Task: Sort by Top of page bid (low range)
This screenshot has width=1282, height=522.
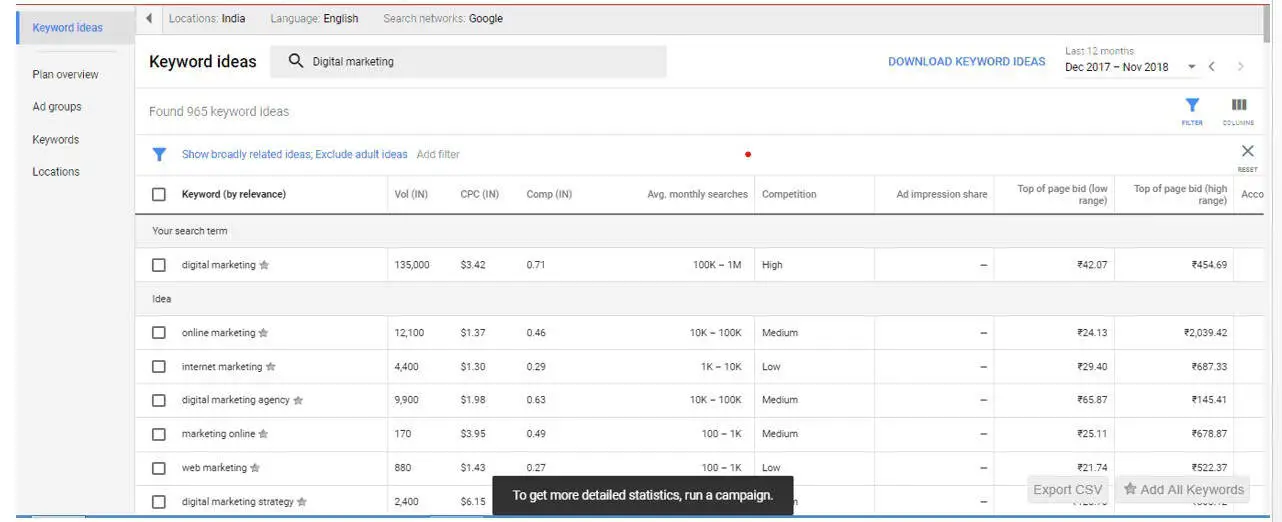Action: (x=1062, y=195)
